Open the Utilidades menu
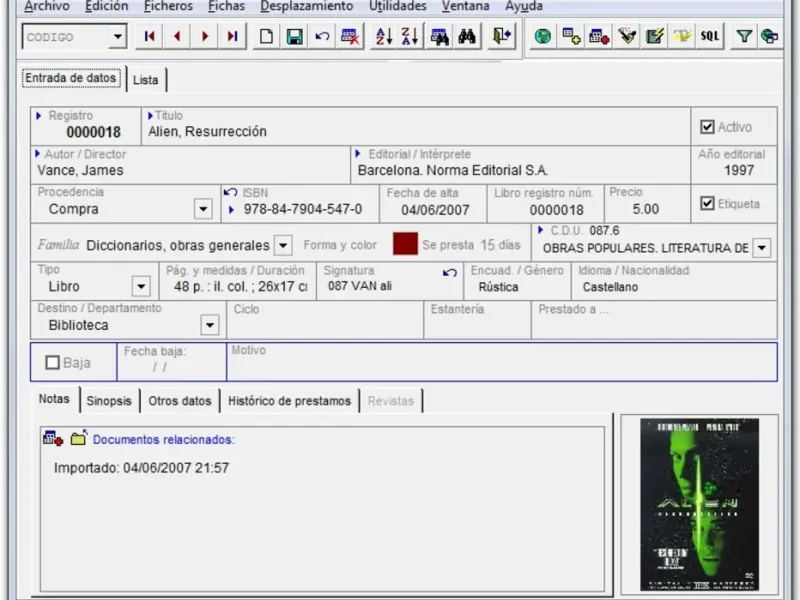800x600 pixels. point(398,6)
